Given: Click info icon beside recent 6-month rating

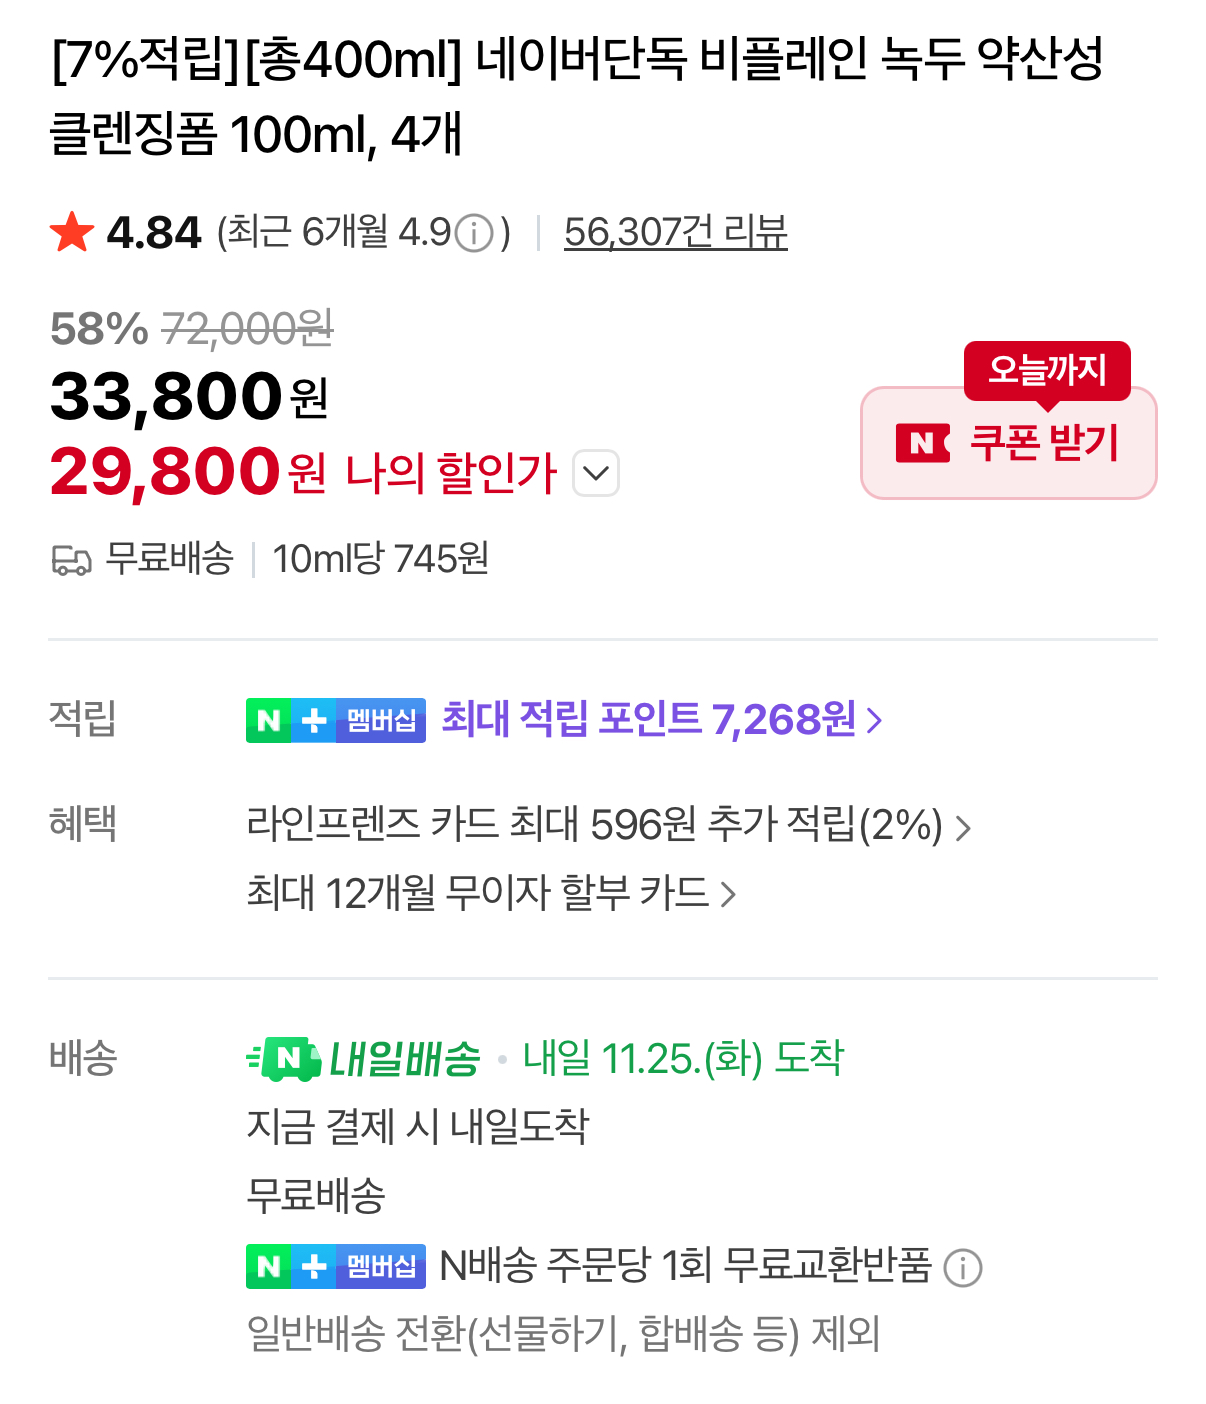Looking at the screenshot, I should tap(474, 234).
